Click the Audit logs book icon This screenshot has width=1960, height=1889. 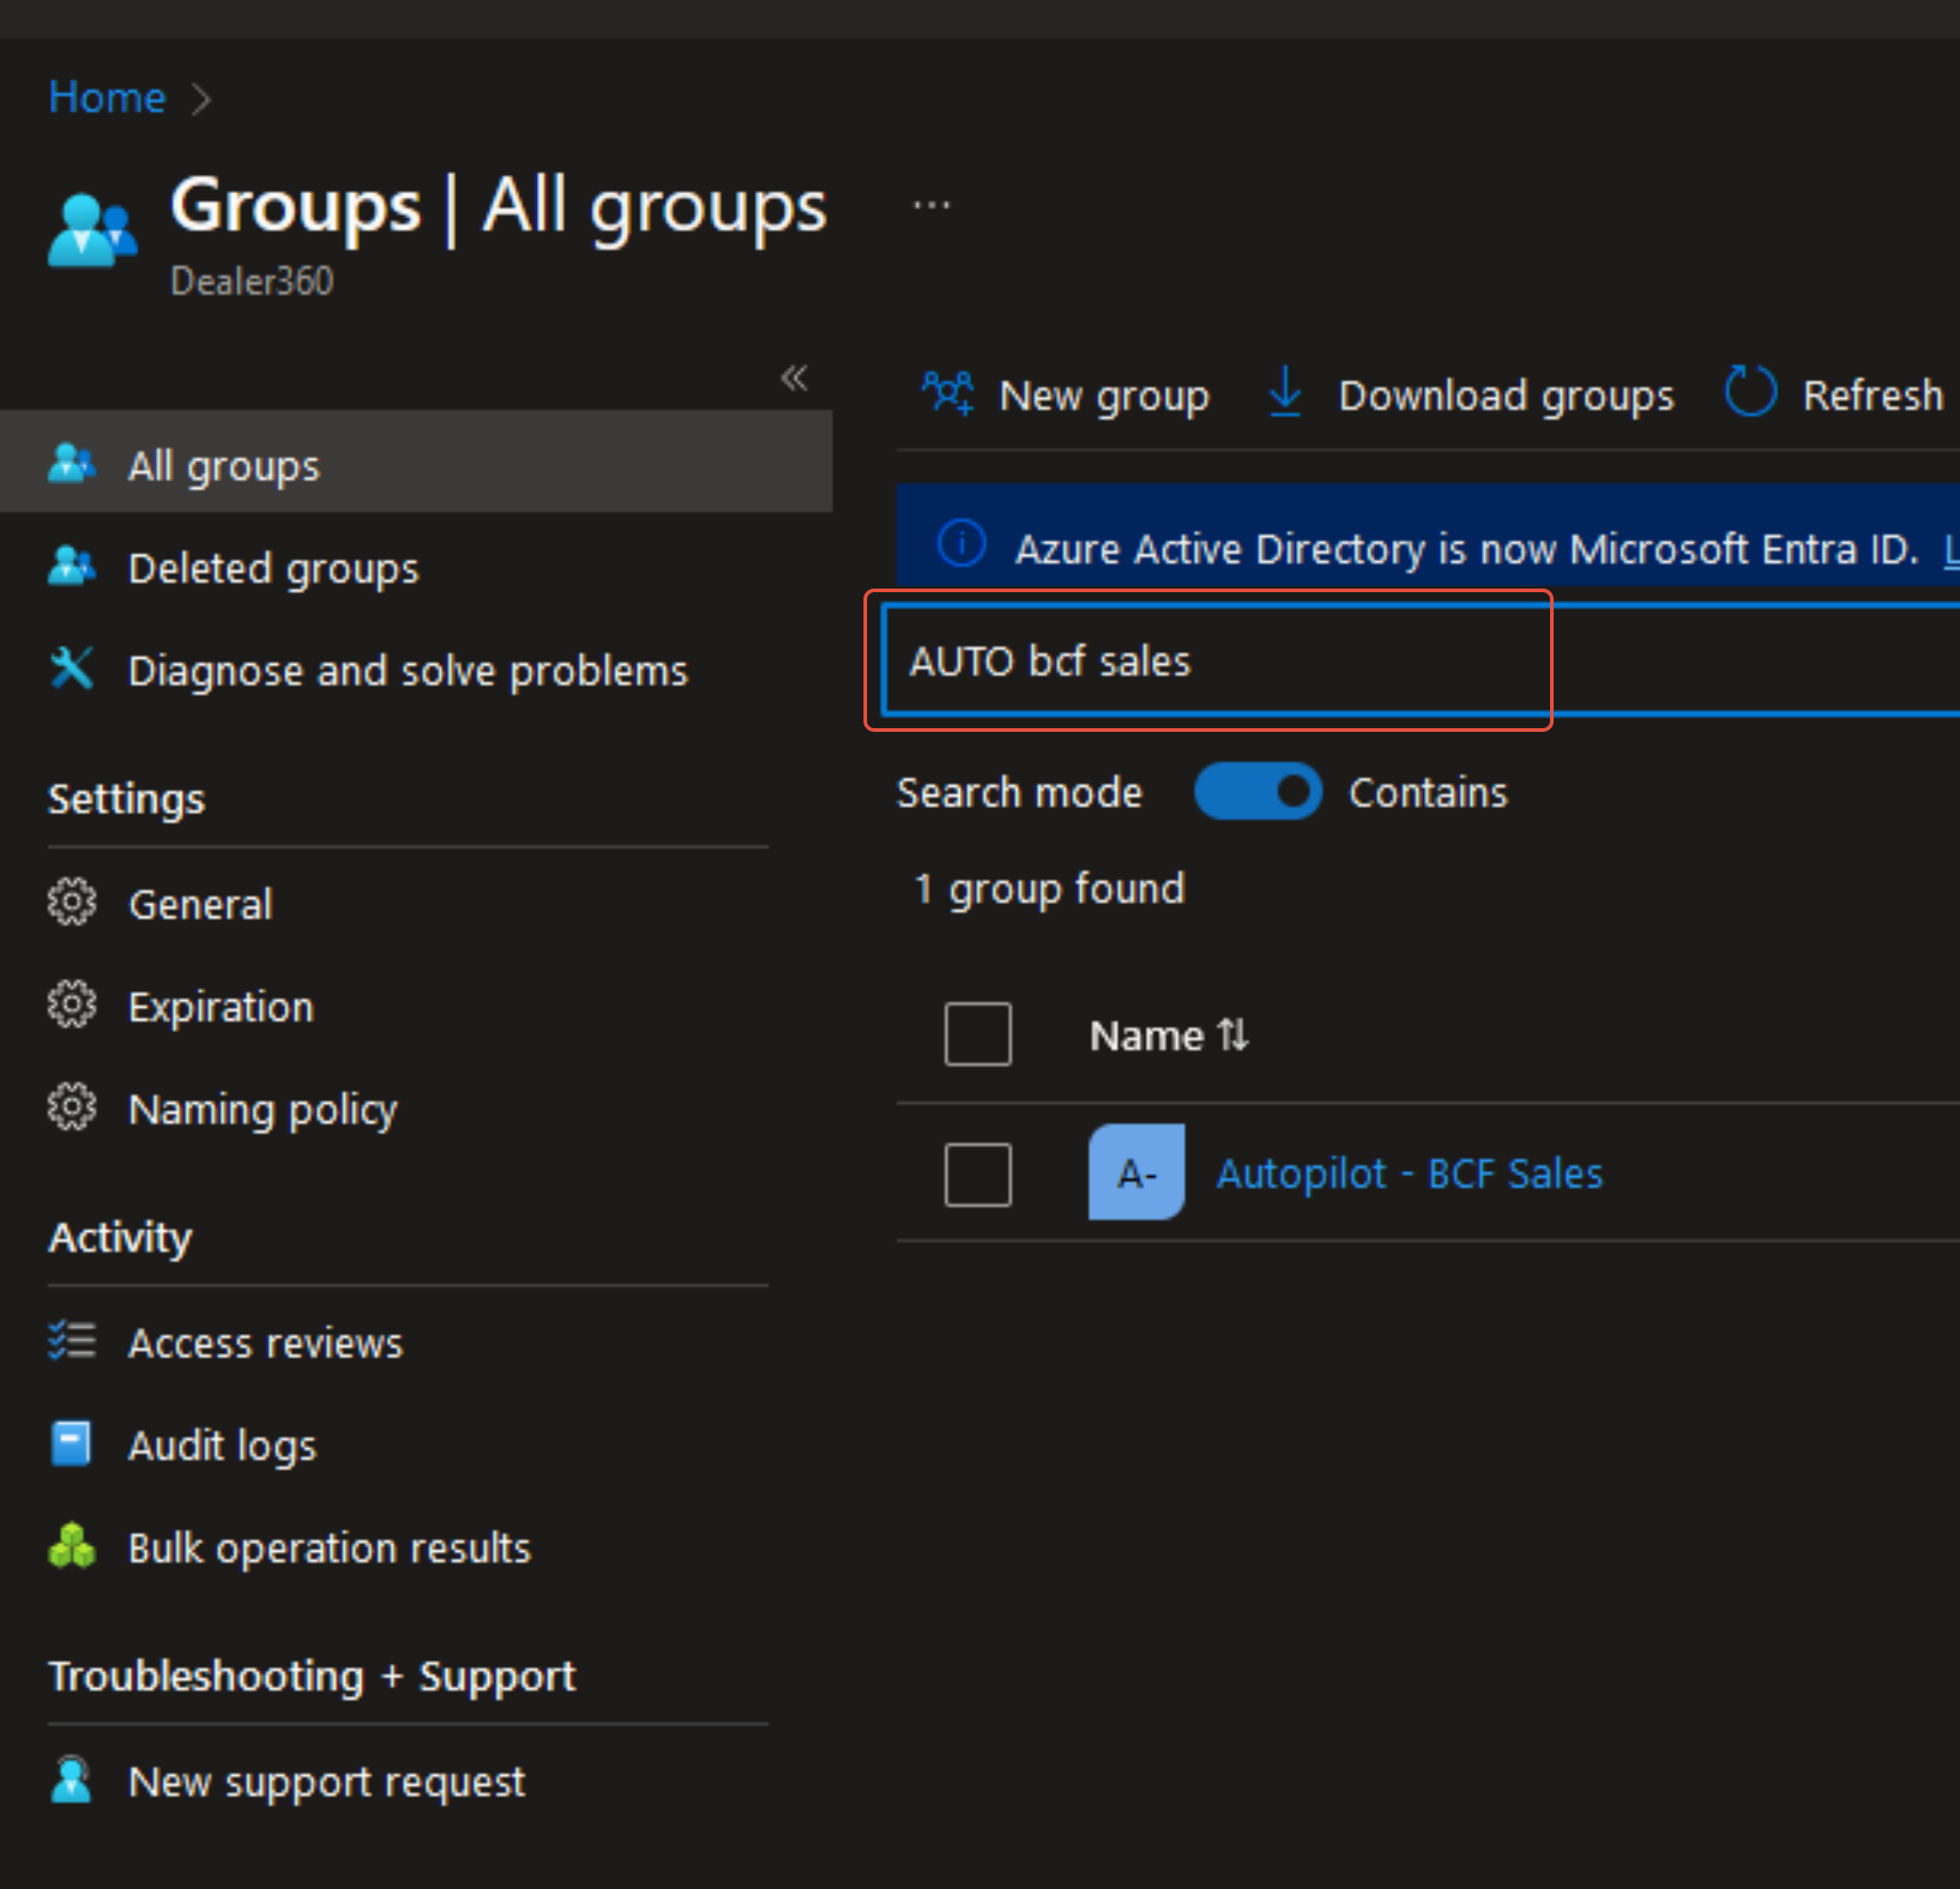[x=72, y=1443]
